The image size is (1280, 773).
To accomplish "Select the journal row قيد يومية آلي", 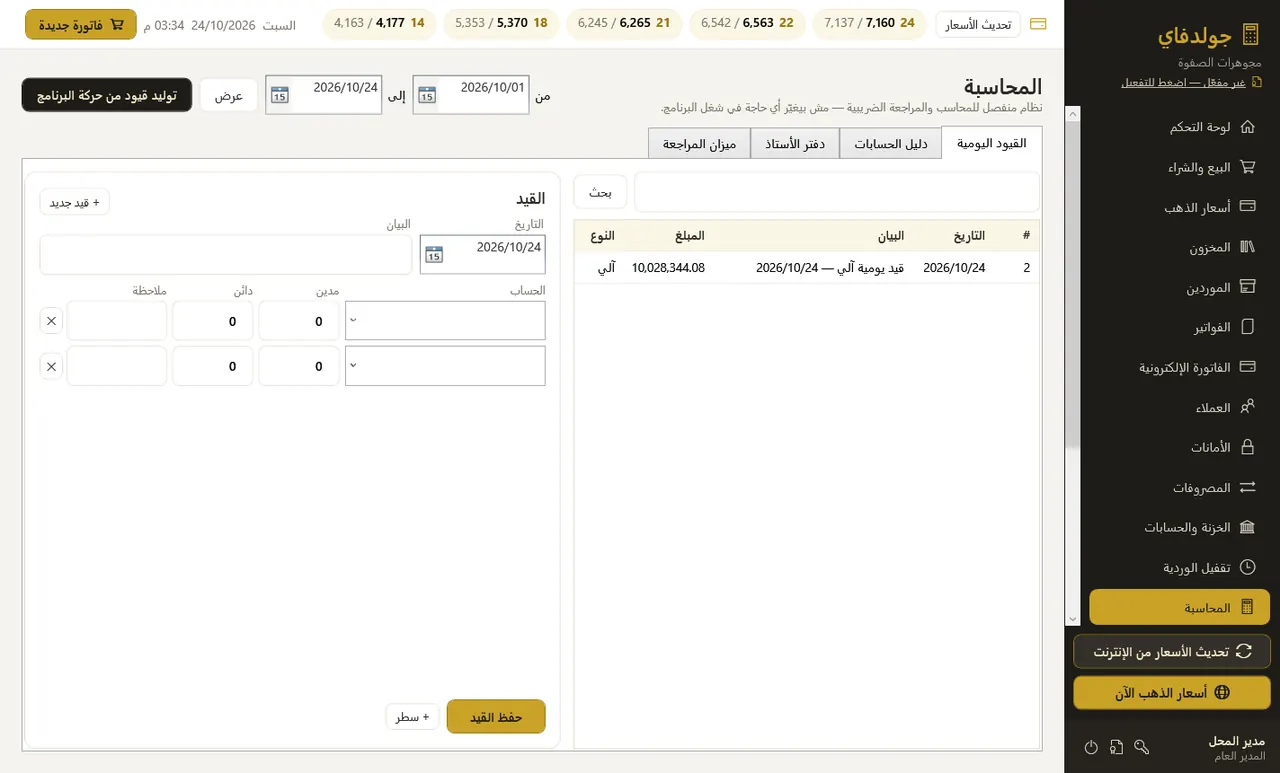I will click(808, 268).
